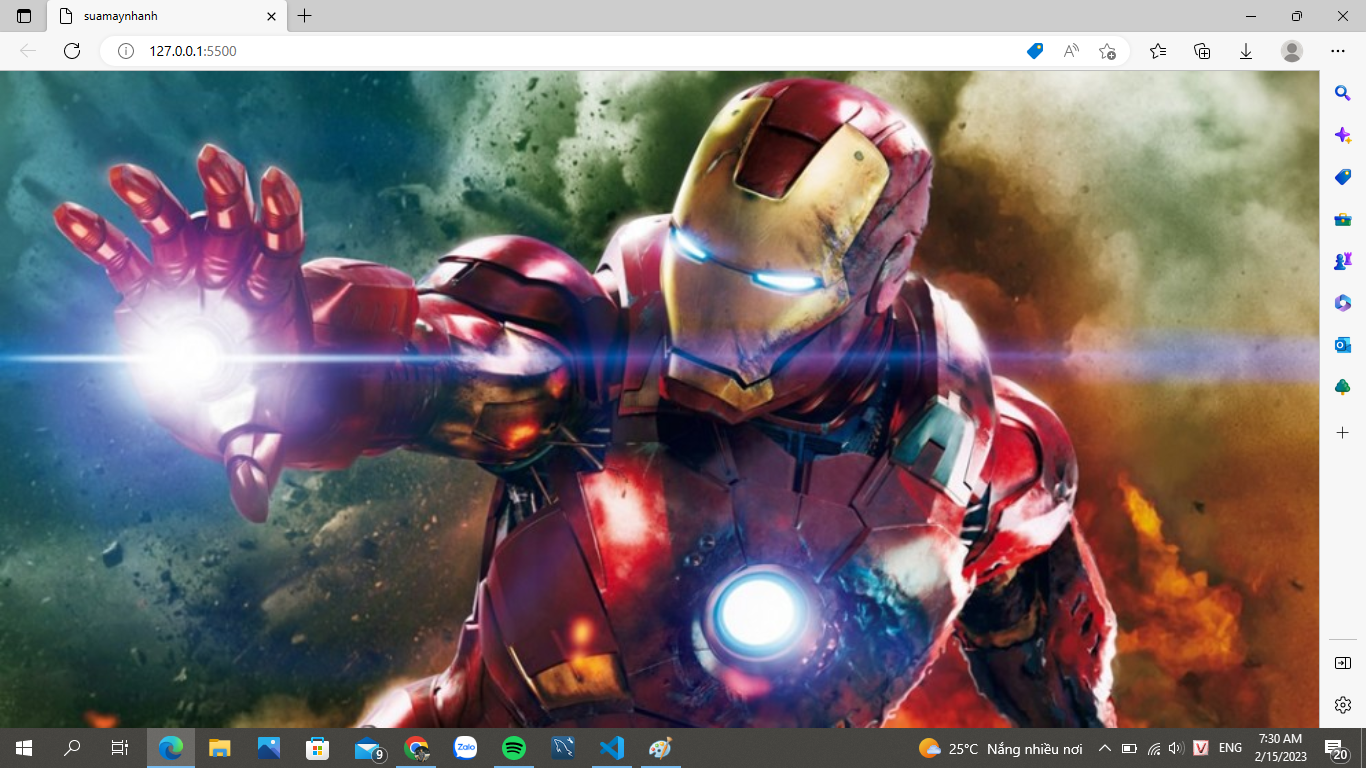Screen dimensions: 1366x768
Task: Open the Favorites list
Action: [1158, 51]
